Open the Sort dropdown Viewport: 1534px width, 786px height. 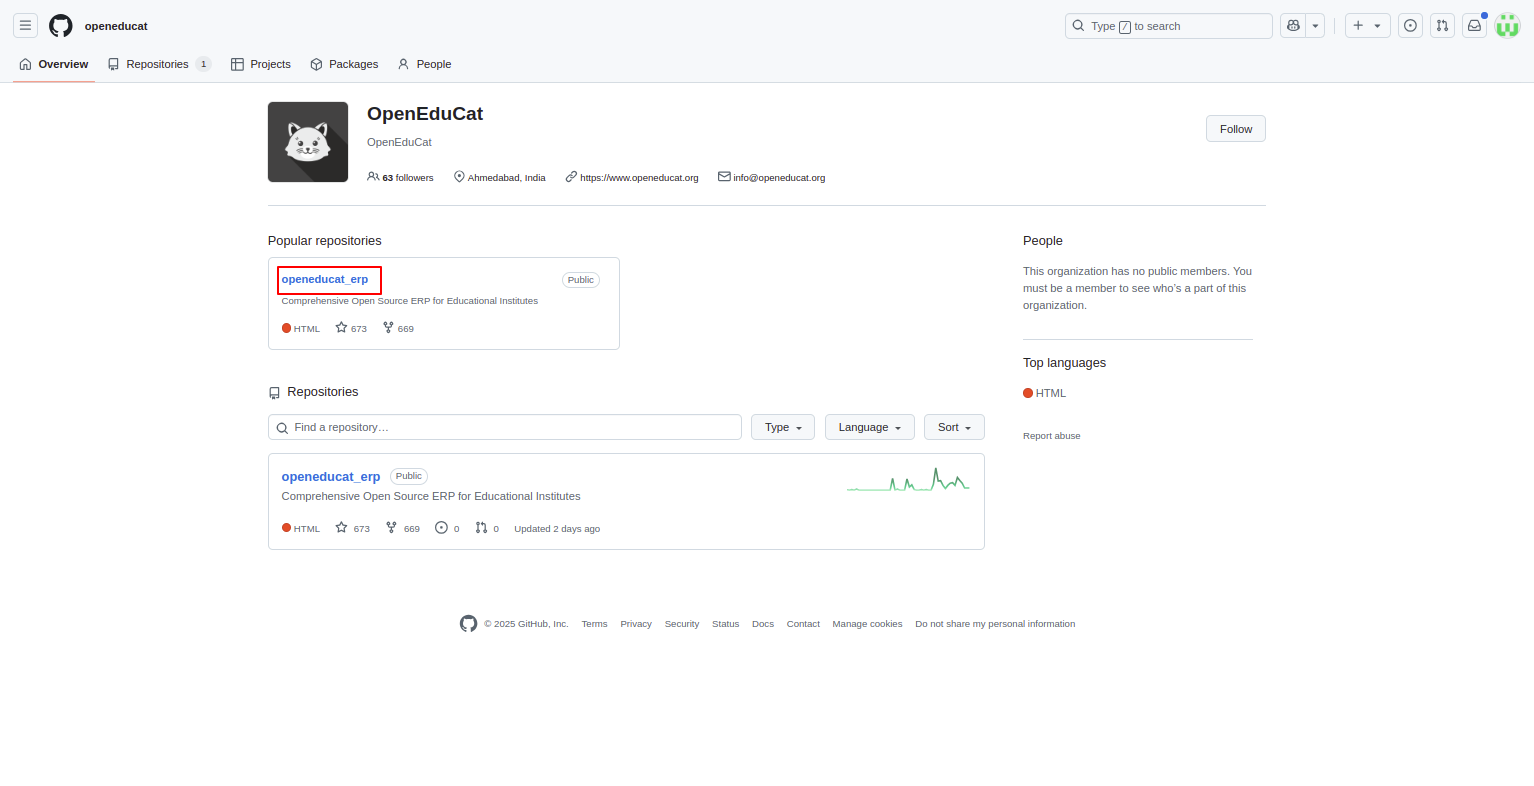pyautogui.click(x=954, y=427)
